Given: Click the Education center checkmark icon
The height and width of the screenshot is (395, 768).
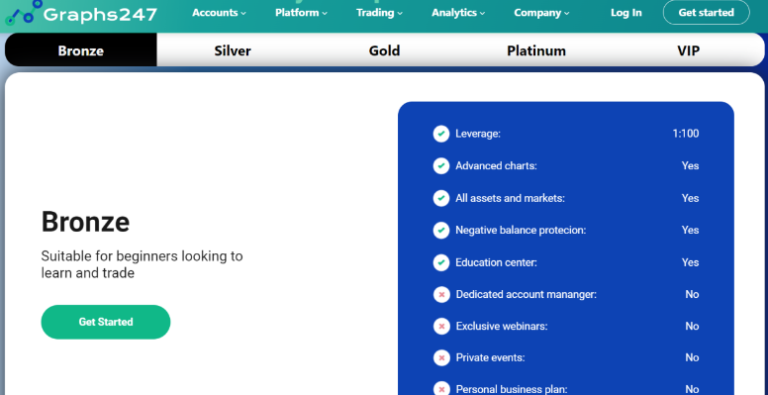Looking at the screenshot, I should [441, 263].
